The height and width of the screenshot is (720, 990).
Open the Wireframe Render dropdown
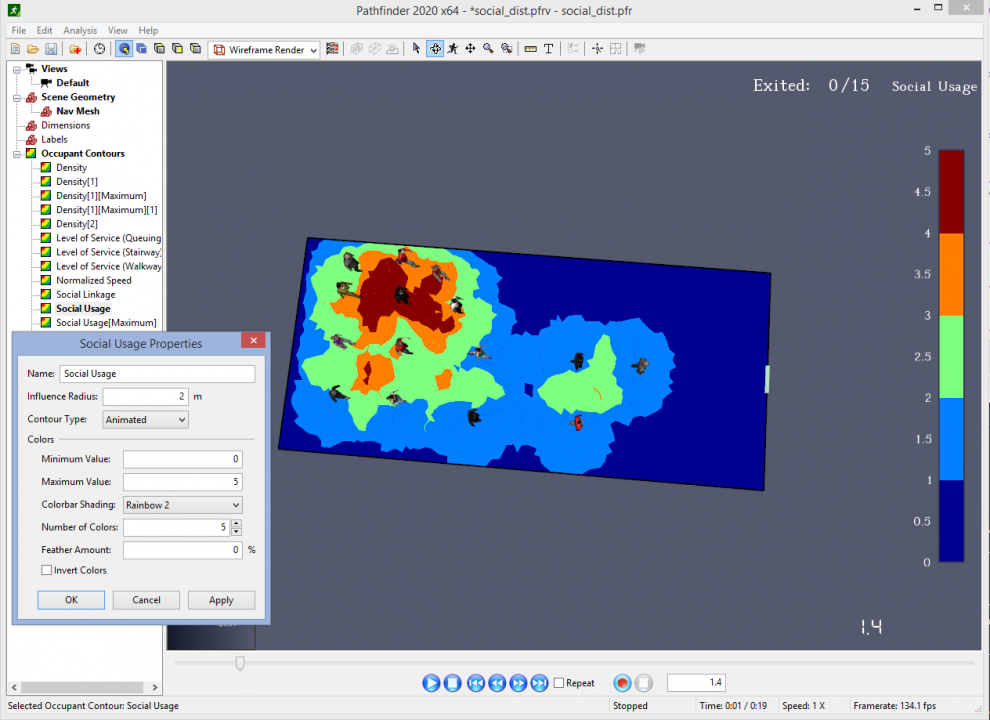point(315,49)
